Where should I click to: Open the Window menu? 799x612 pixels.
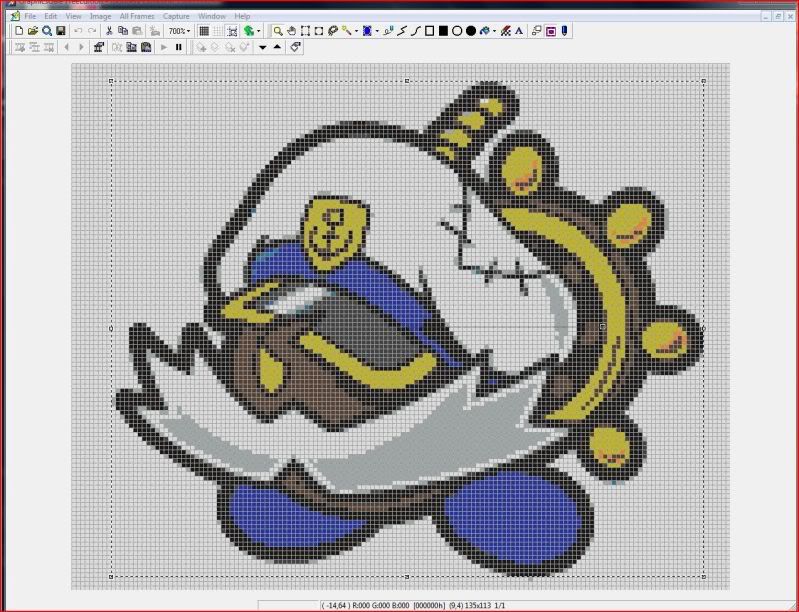(212, 16)
